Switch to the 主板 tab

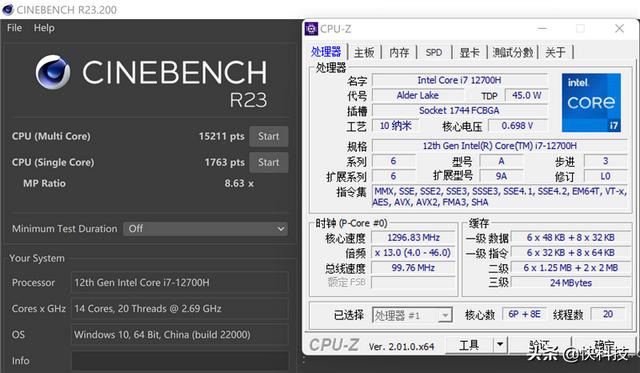(x=364, y=52)
